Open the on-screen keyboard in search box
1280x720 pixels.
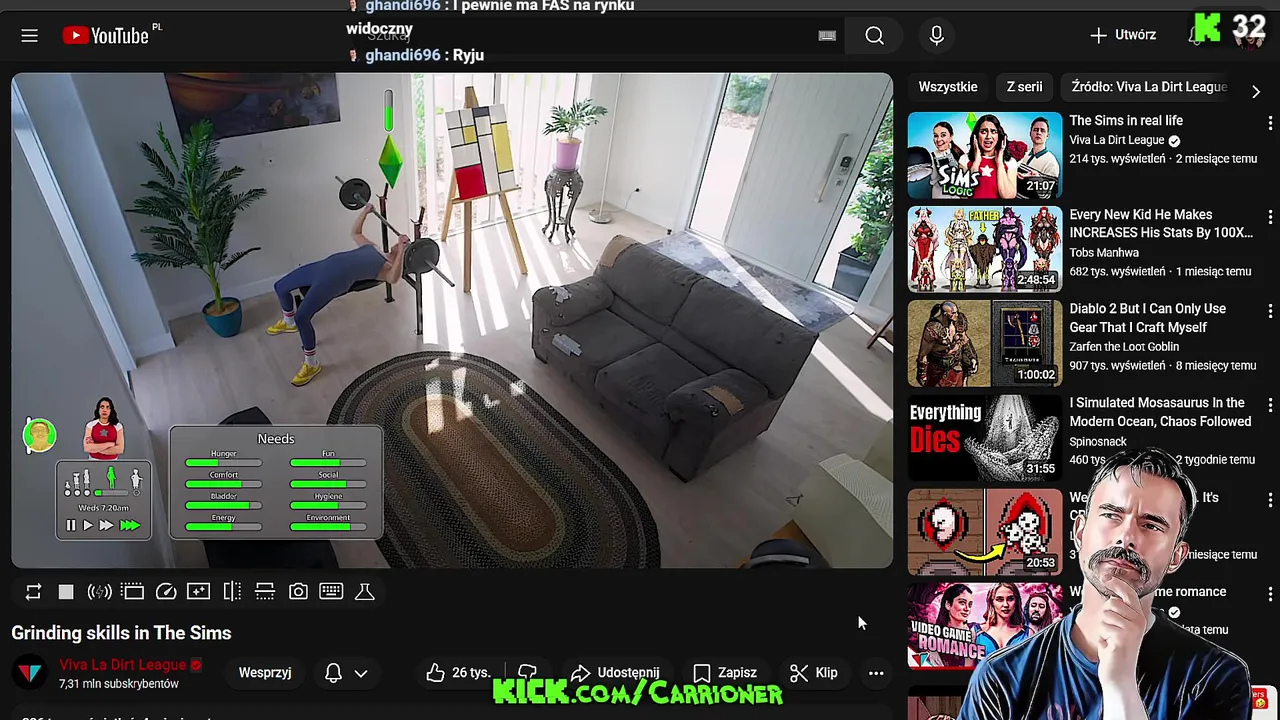click(x=827, y=36)
